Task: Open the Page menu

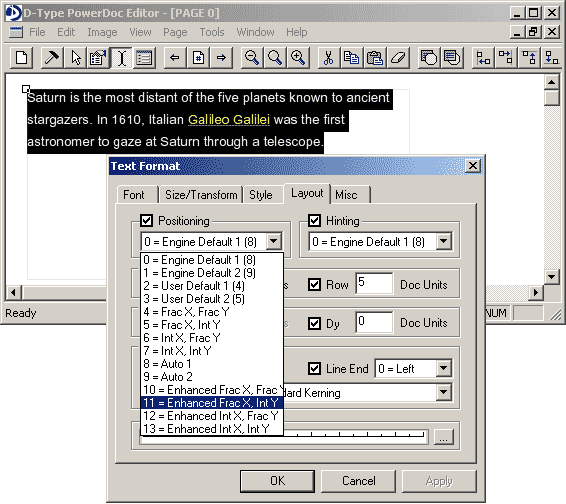Action: tap(175, 32)
